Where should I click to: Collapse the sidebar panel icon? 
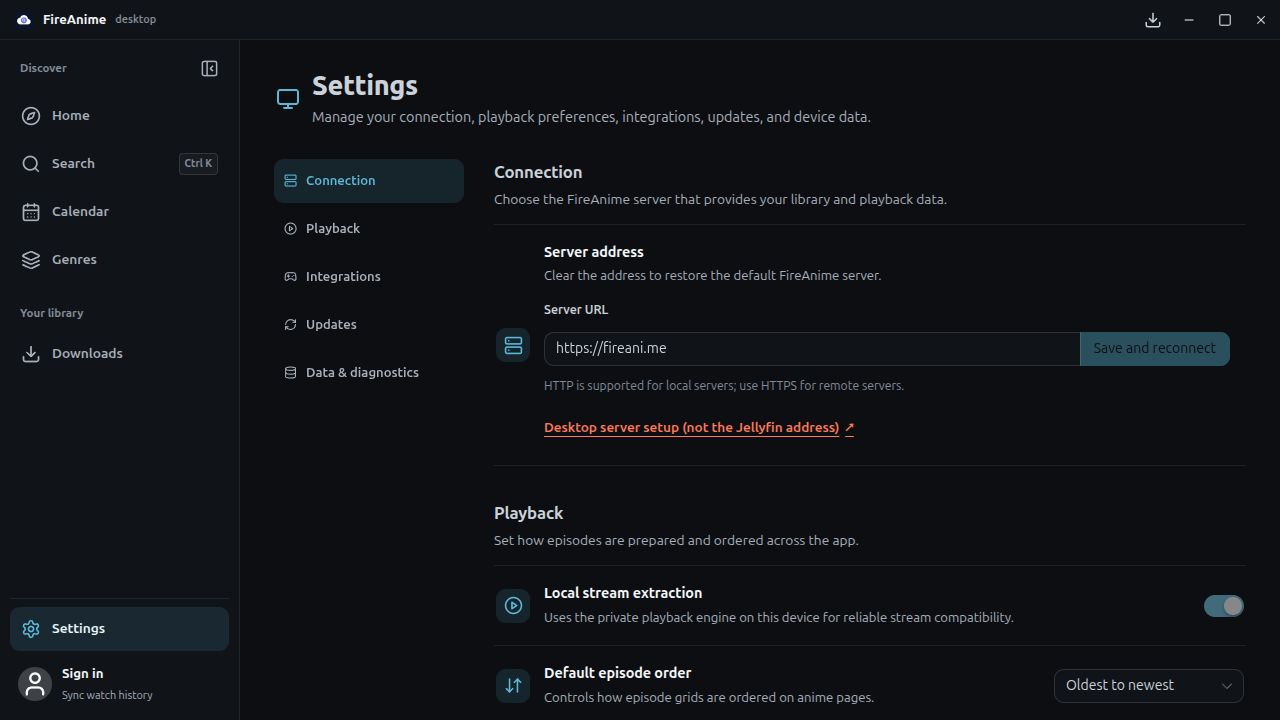point(209,69)
